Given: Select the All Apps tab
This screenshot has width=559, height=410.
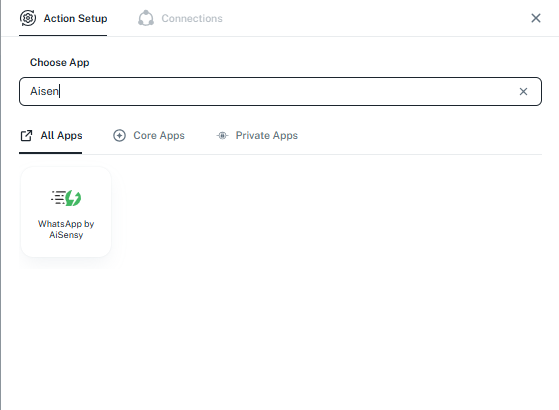Looking at the screenshot, I should (51, 135).
